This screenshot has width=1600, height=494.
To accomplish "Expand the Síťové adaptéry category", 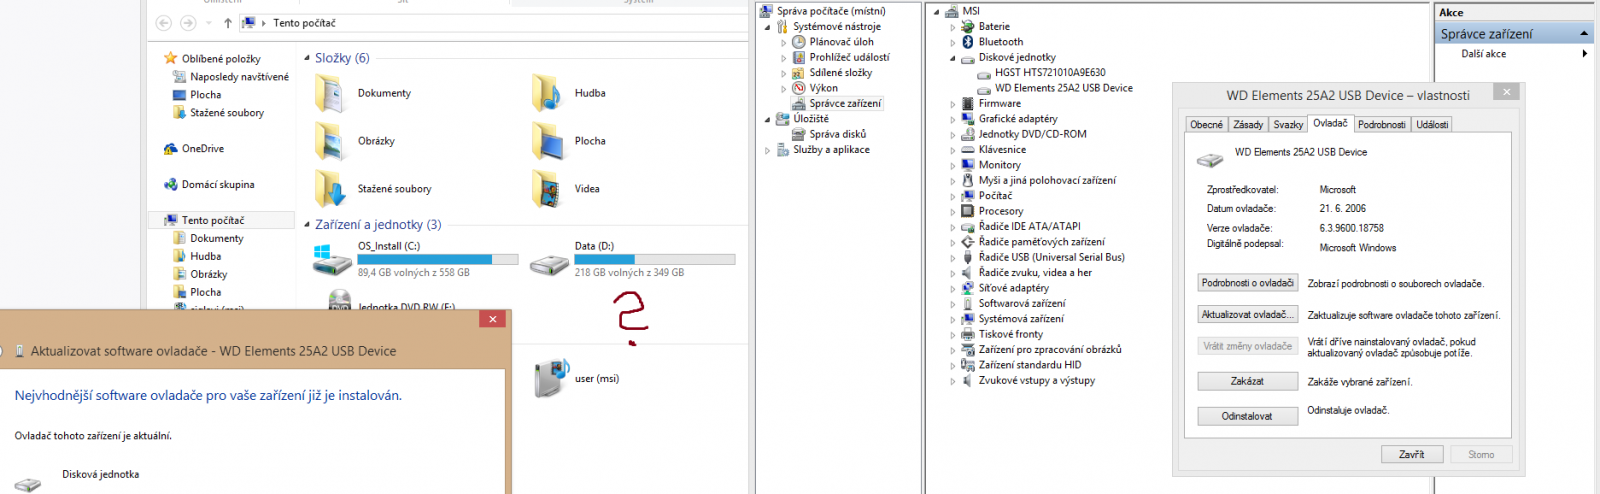I will (953, 288).
